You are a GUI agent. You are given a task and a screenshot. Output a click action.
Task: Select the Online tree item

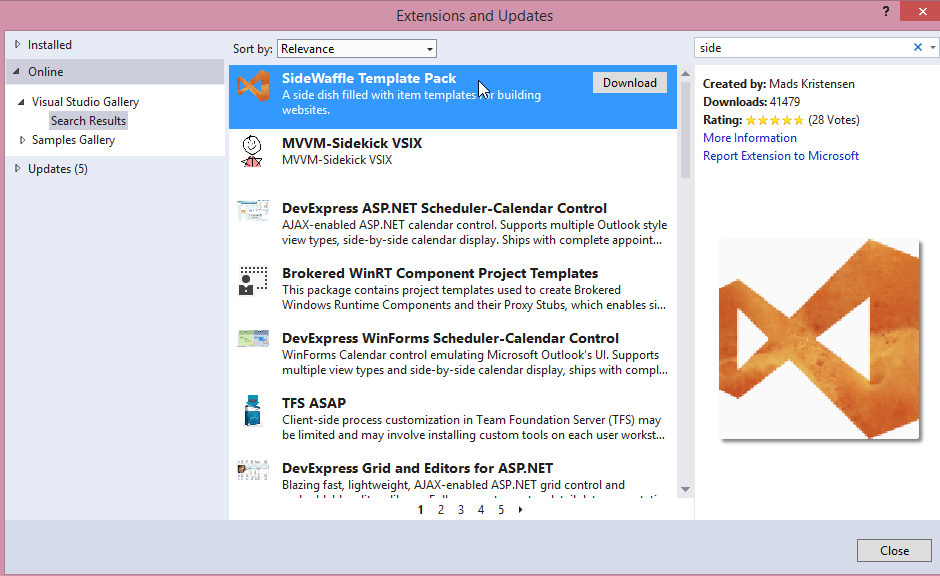(x=46, y=72)
